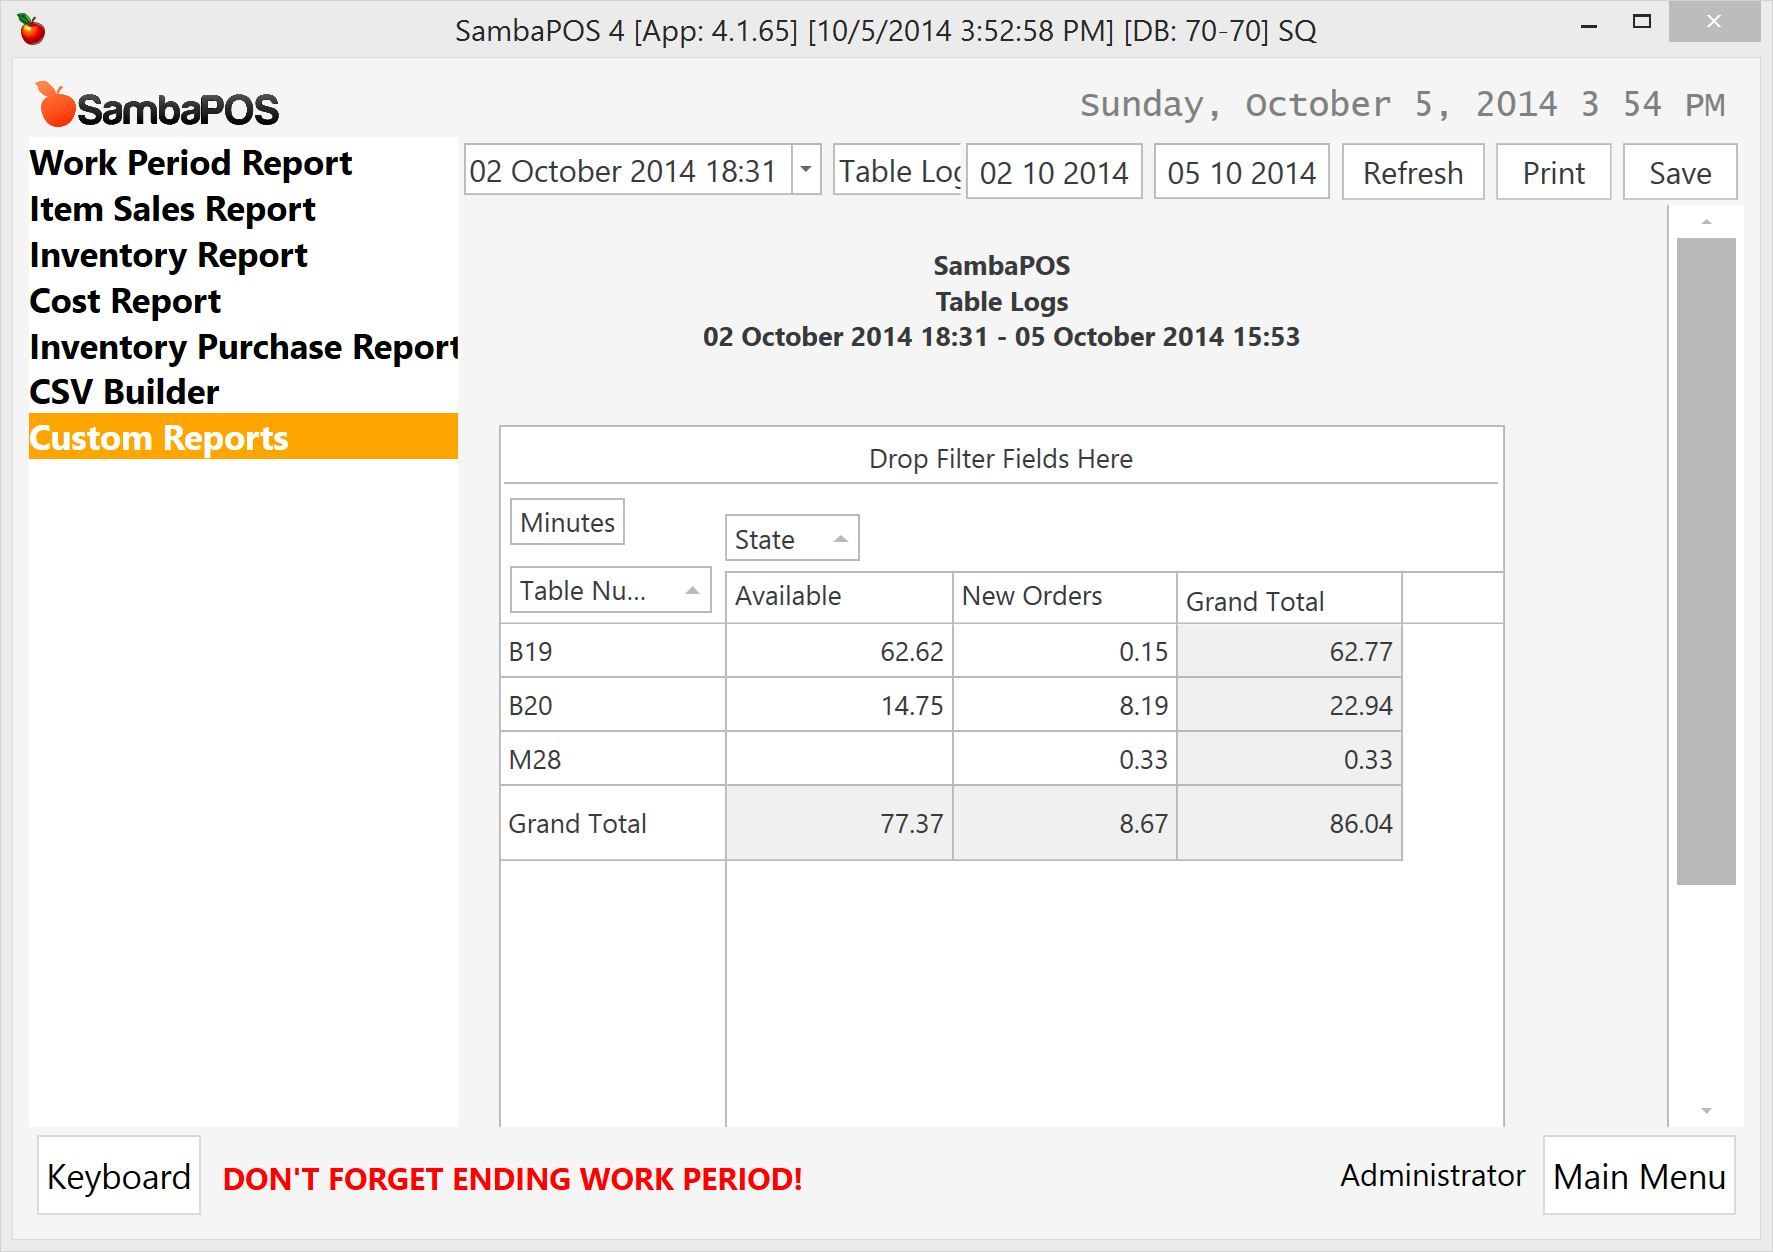
Task: Select the Table Logs report combo box
Action: [897, 171]
